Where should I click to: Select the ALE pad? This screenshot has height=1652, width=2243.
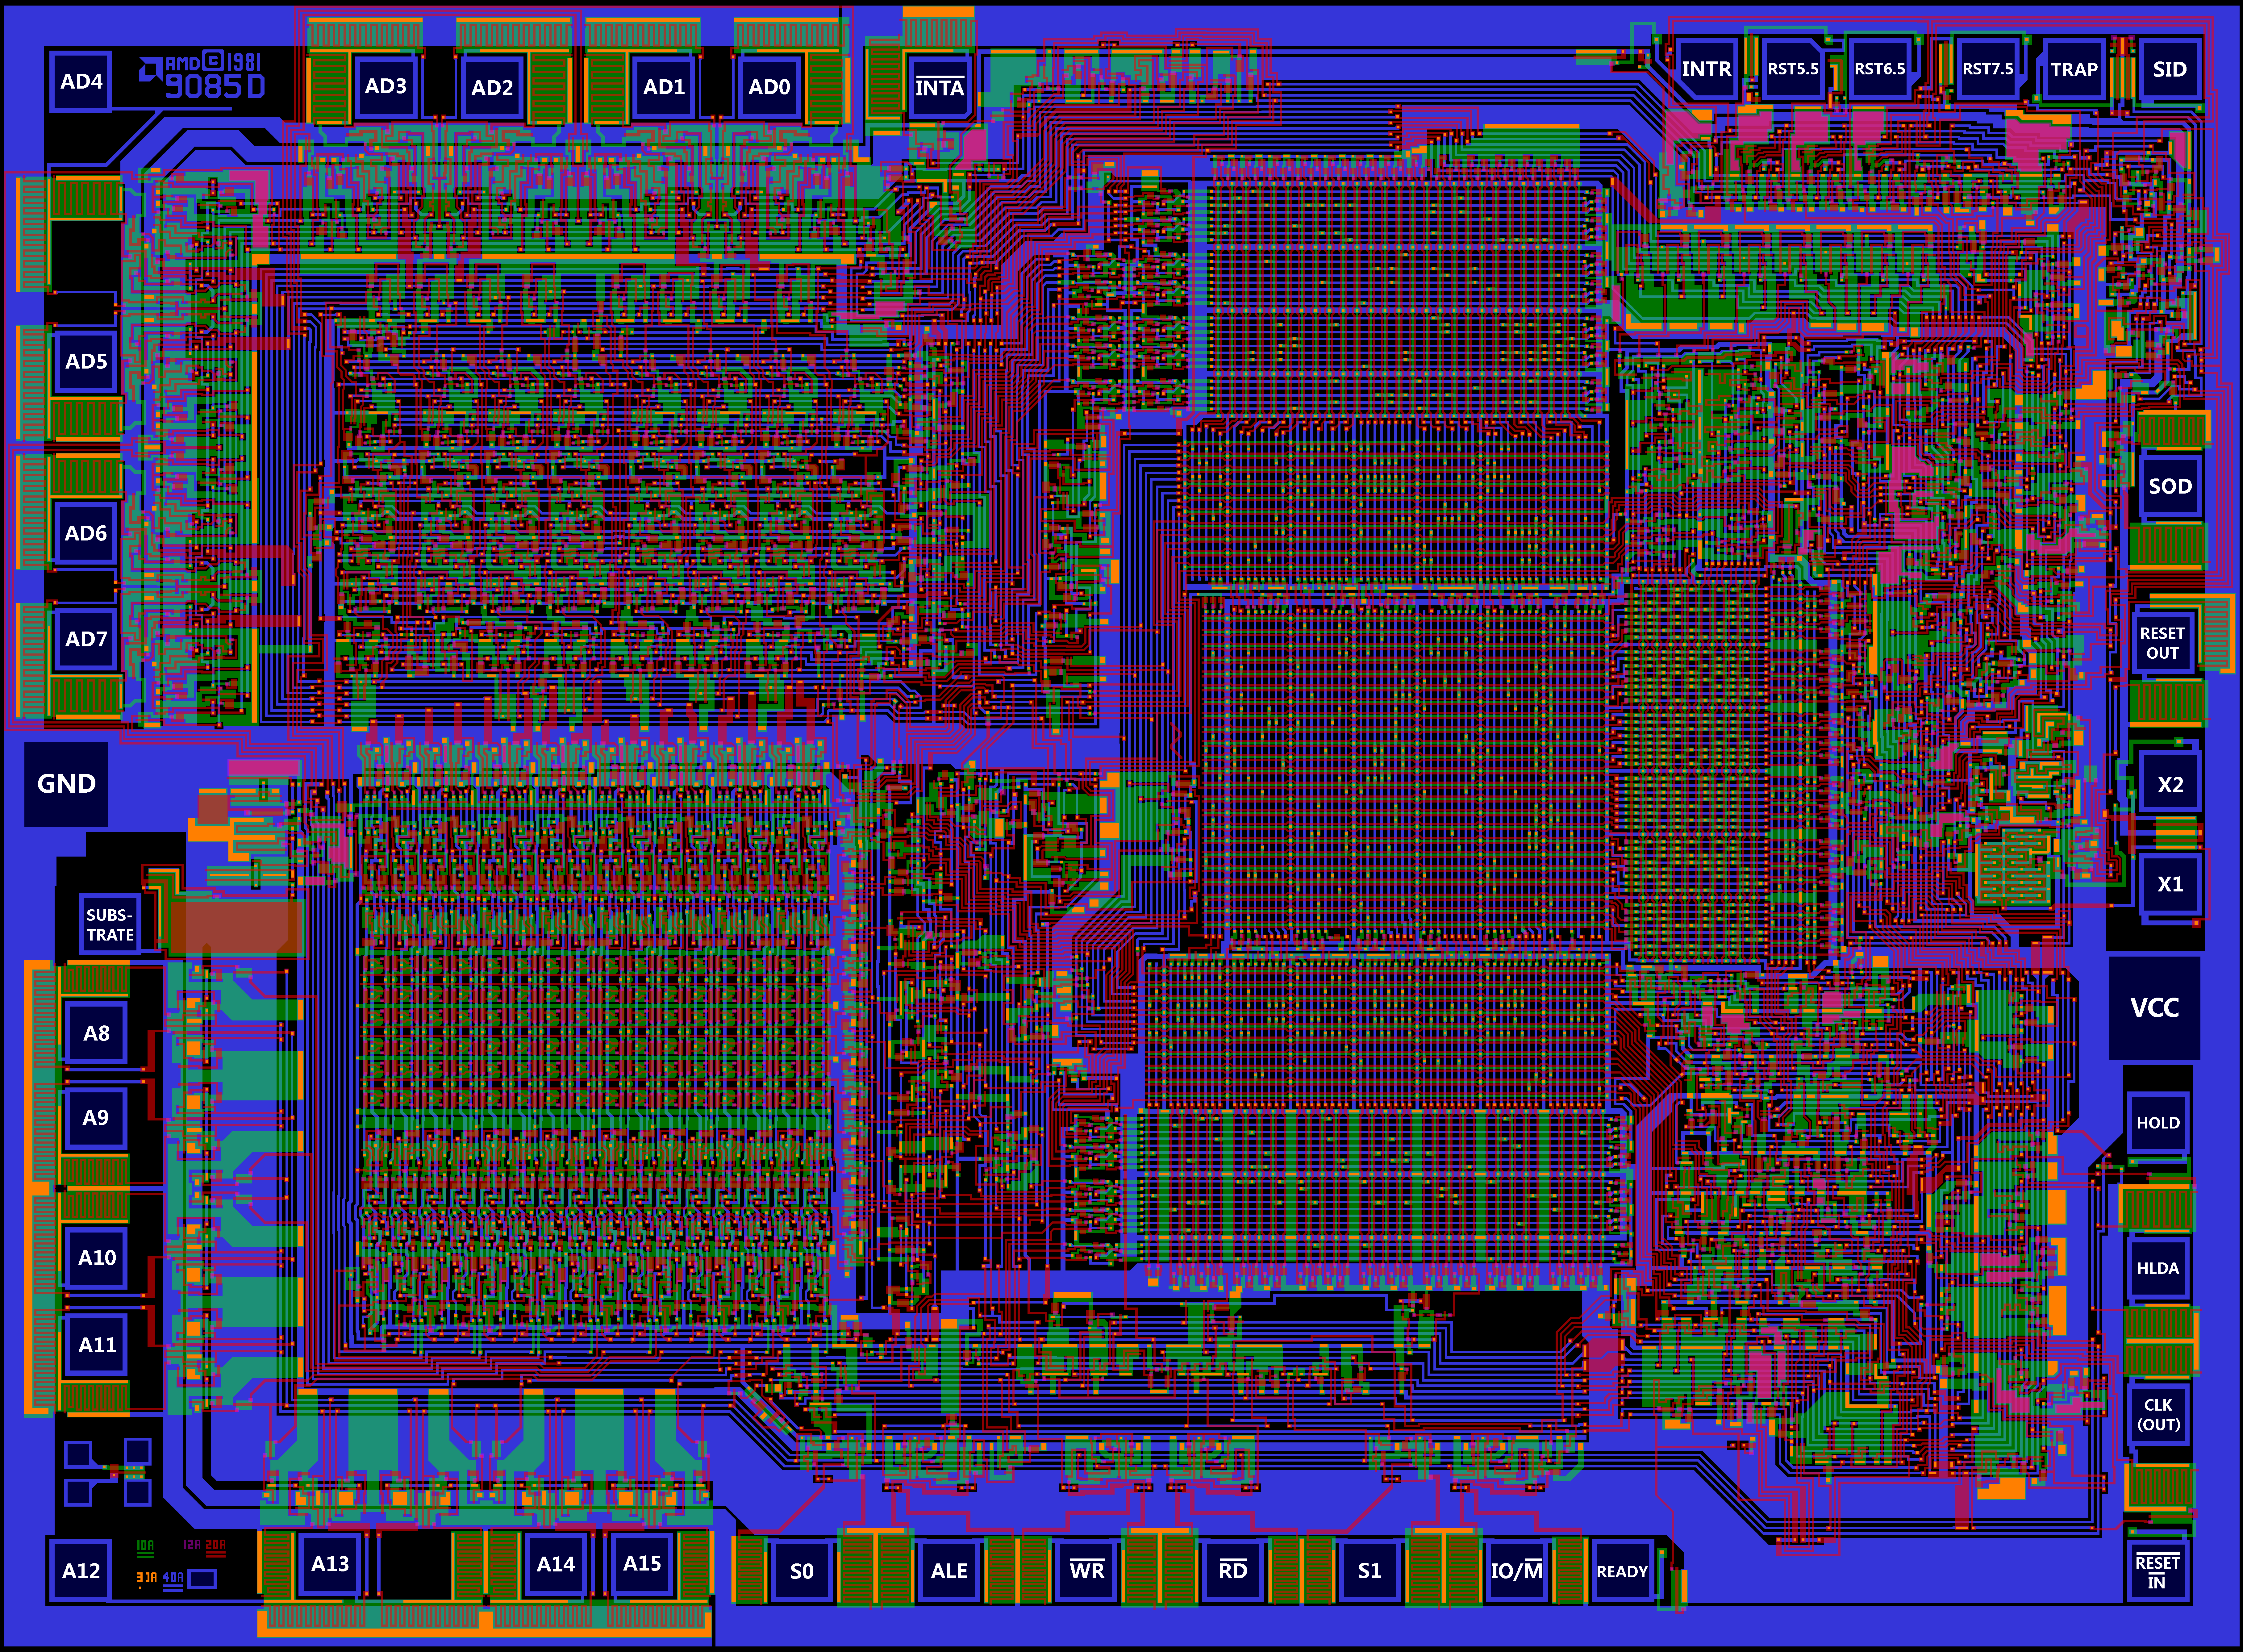(949, 1571)
